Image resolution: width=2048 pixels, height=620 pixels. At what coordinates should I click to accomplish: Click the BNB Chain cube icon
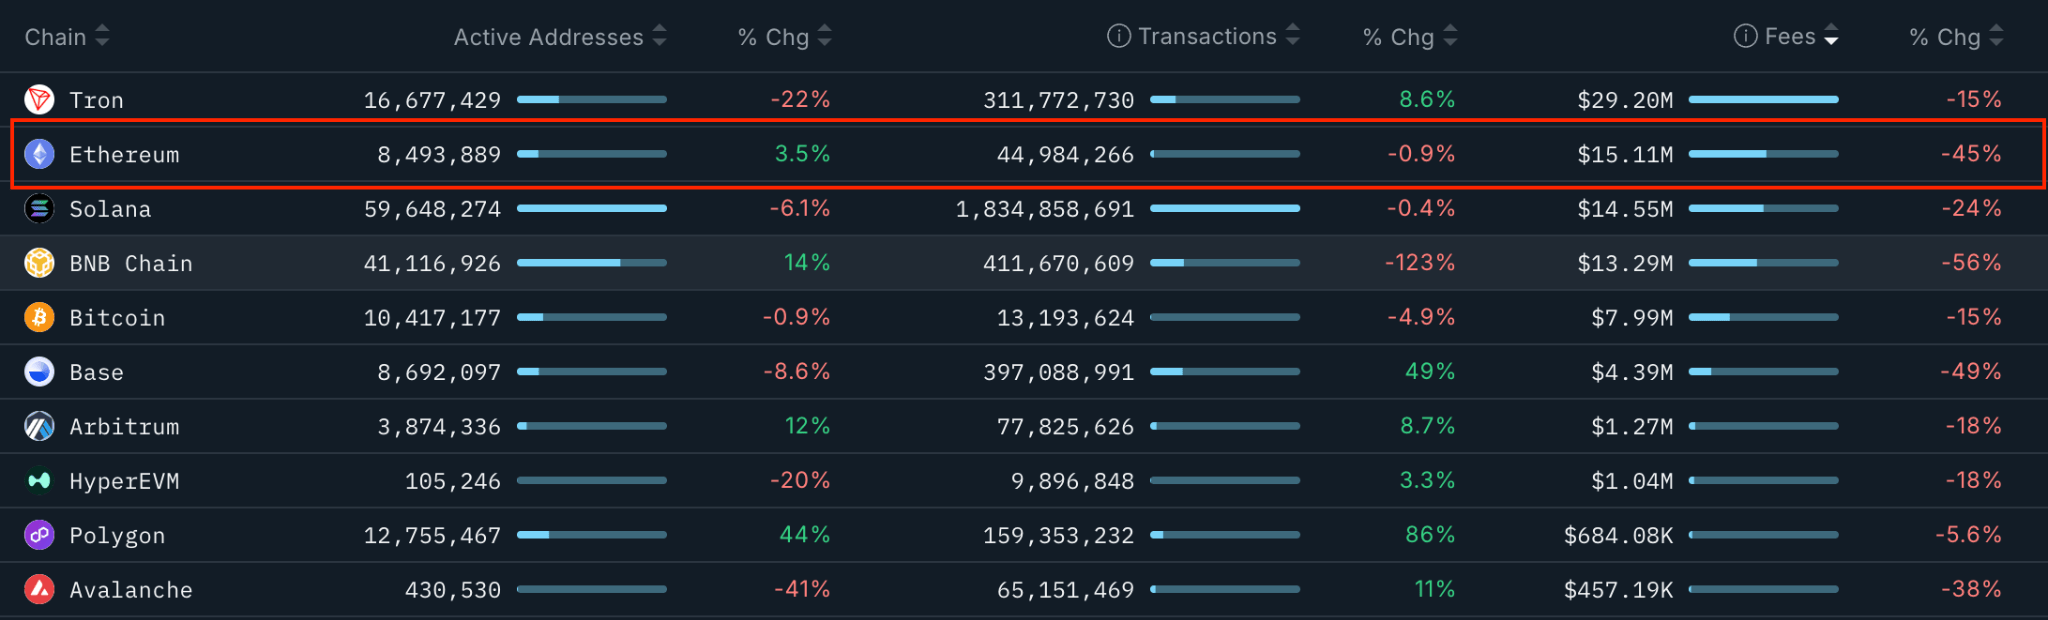click(39, 263)
